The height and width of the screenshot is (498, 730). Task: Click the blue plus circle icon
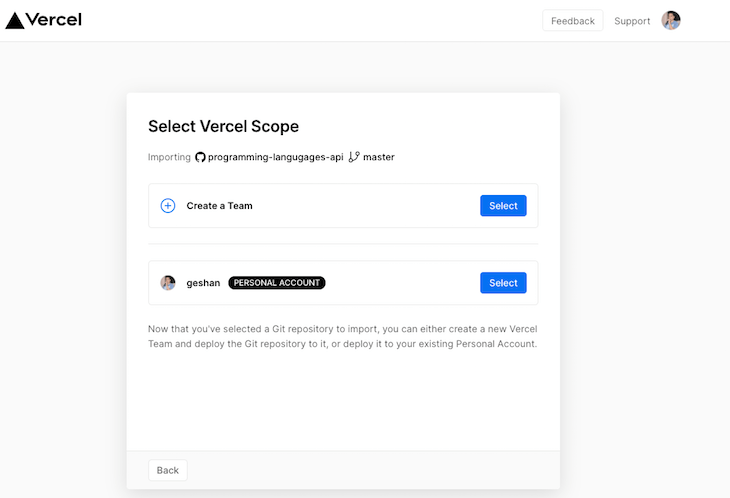(168, 206)
